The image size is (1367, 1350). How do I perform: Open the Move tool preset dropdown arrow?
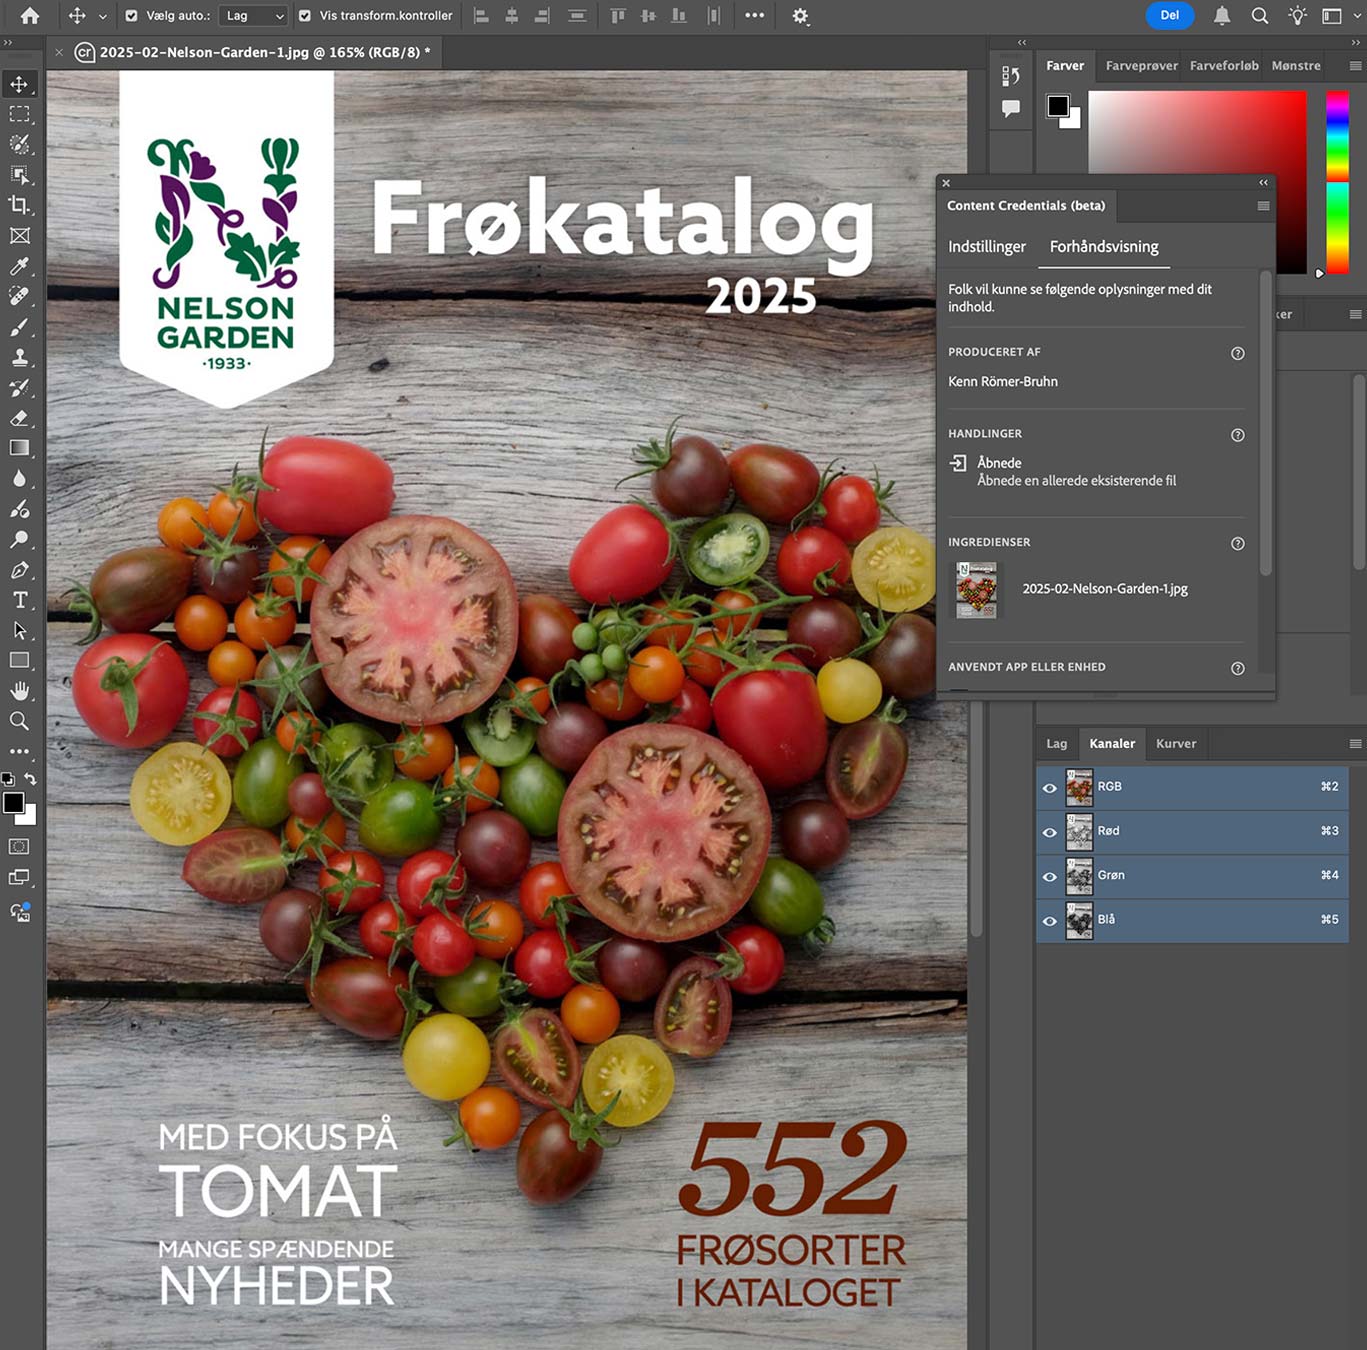click(x=103, y=15)
